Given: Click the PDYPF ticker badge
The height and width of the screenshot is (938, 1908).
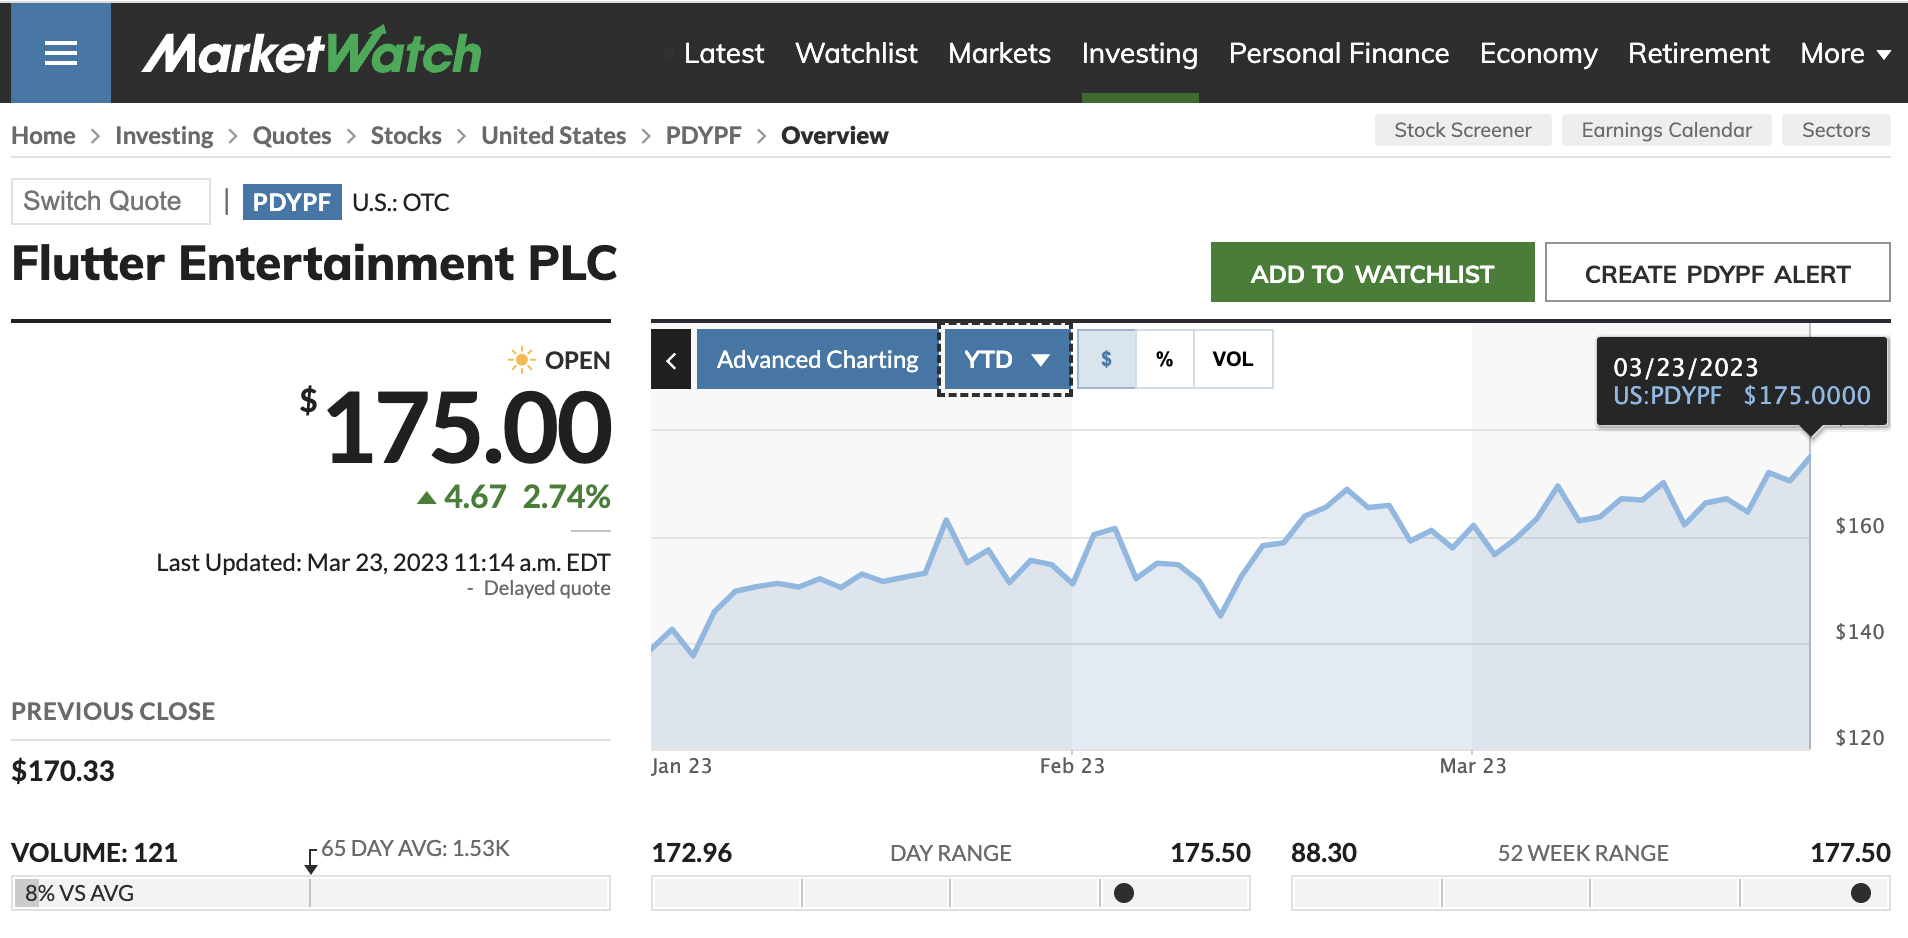Looking at the screenshot, I should pyautogui.click(x=291, y=202).
